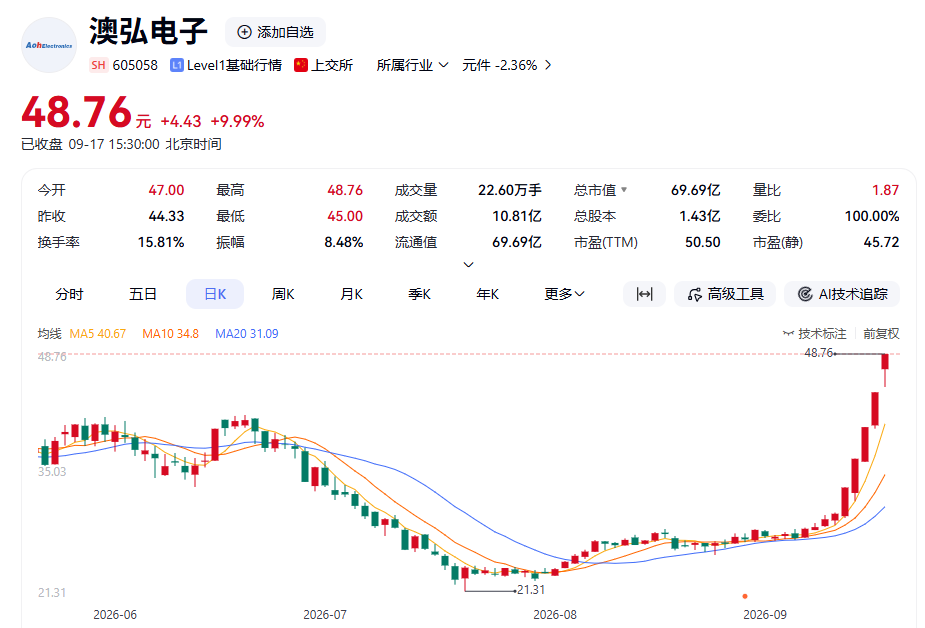Click 委比 value 100.00%

tap(872, 216)
